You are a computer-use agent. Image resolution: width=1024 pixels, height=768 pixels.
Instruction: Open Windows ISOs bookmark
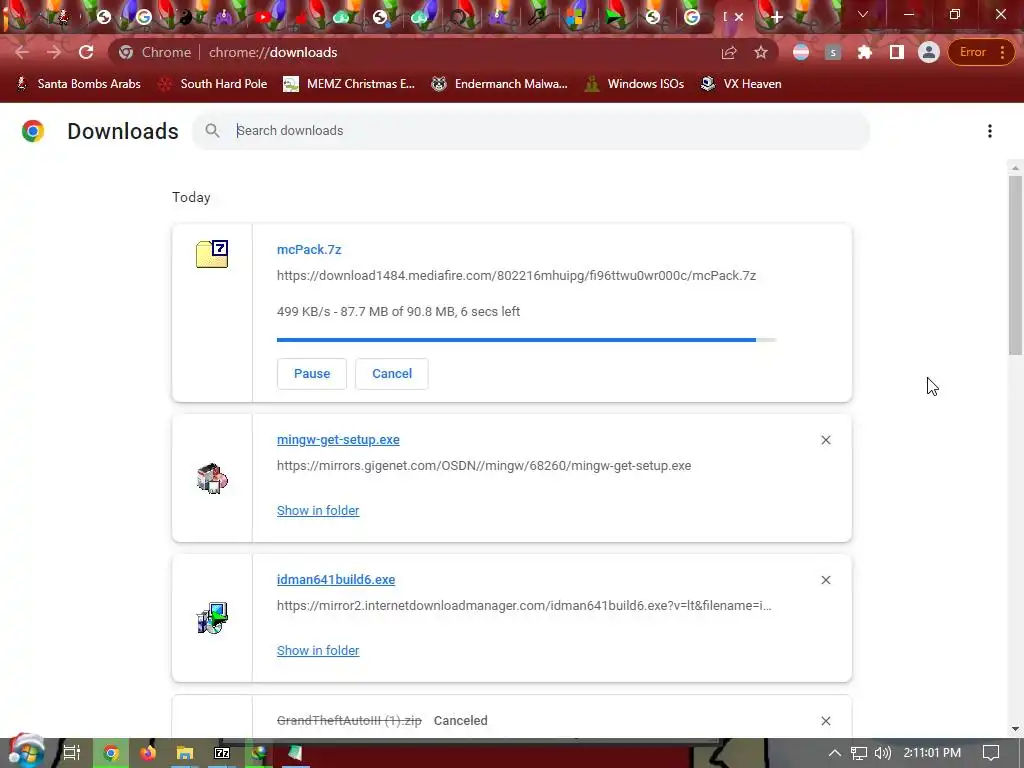click(x=634, y=84)
